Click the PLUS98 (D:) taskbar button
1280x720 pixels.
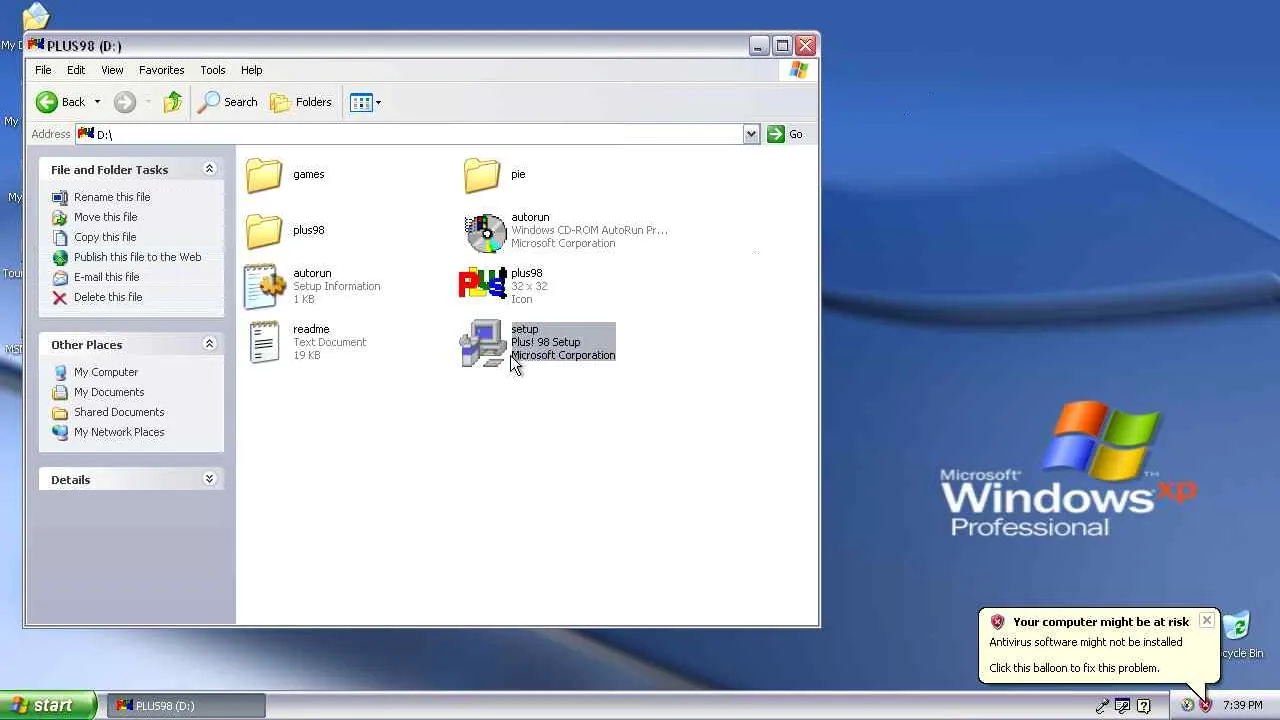(186, 706)
